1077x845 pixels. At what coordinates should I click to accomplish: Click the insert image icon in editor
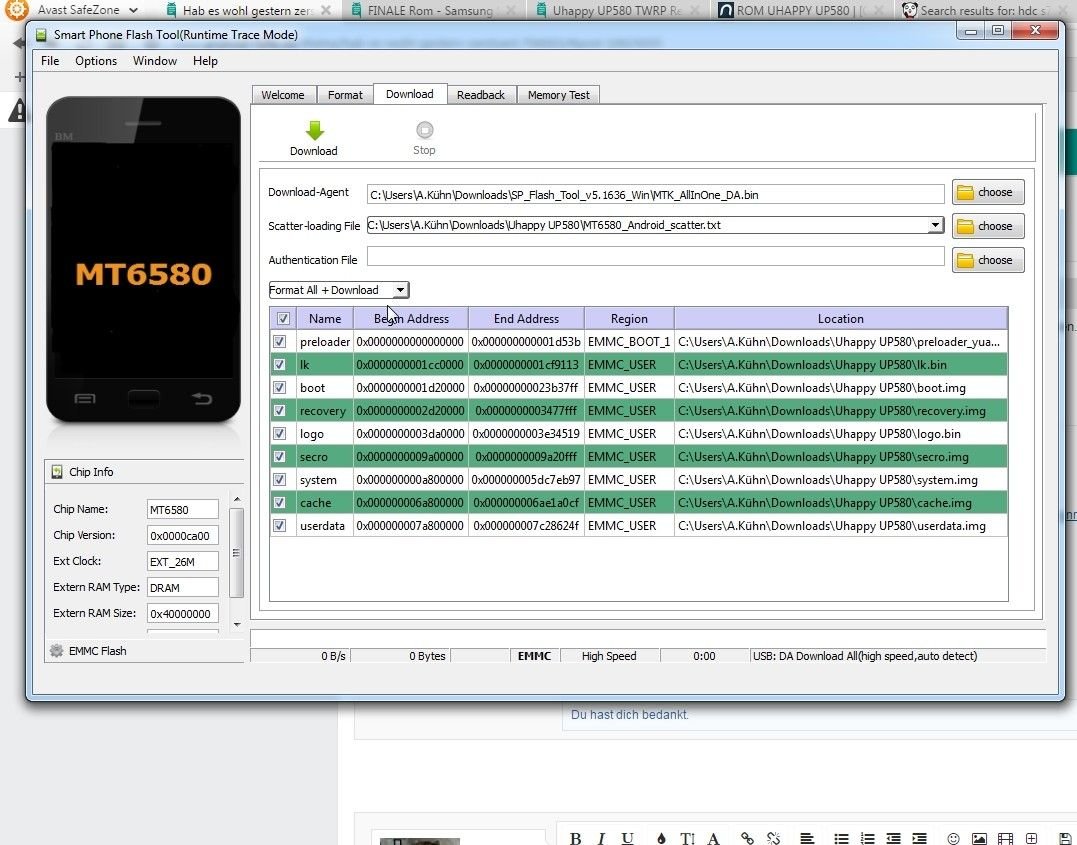point(979,838)
